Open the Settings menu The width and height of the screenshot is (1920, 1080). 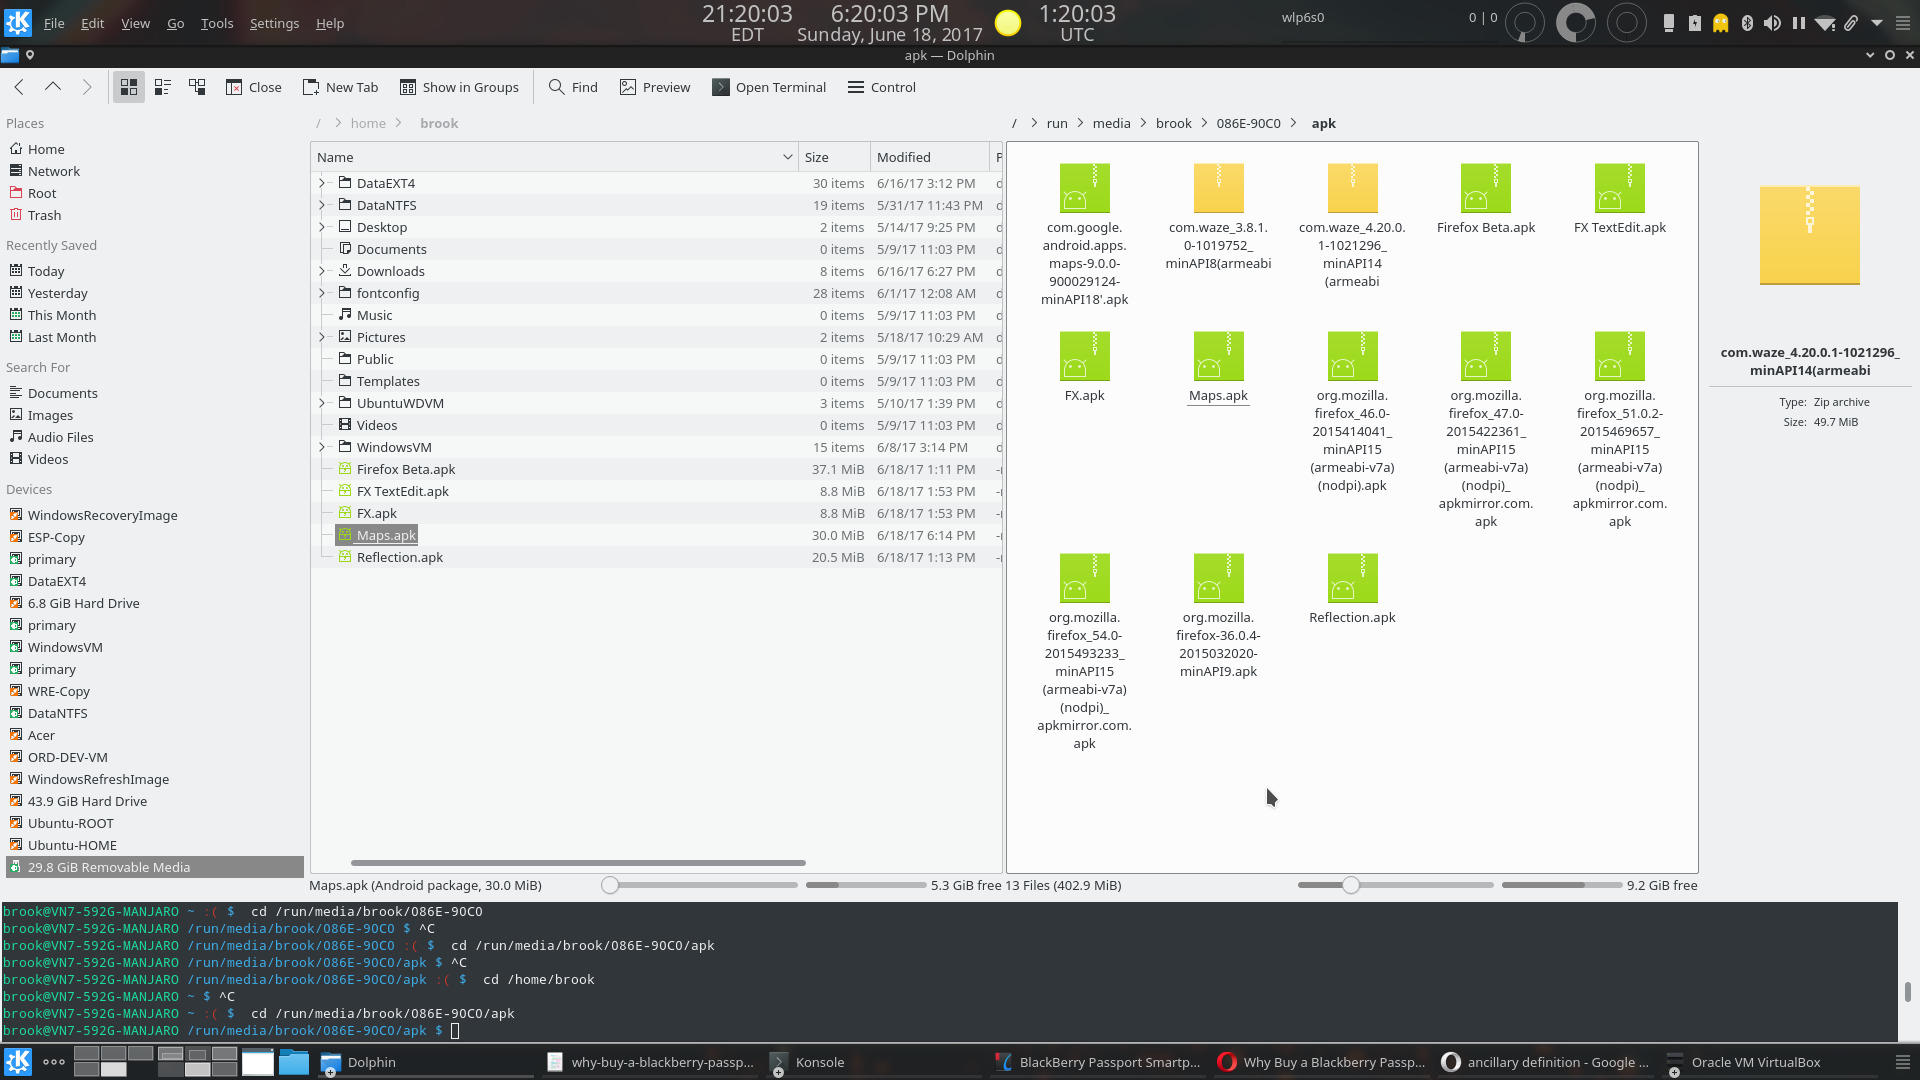(274, 23)
